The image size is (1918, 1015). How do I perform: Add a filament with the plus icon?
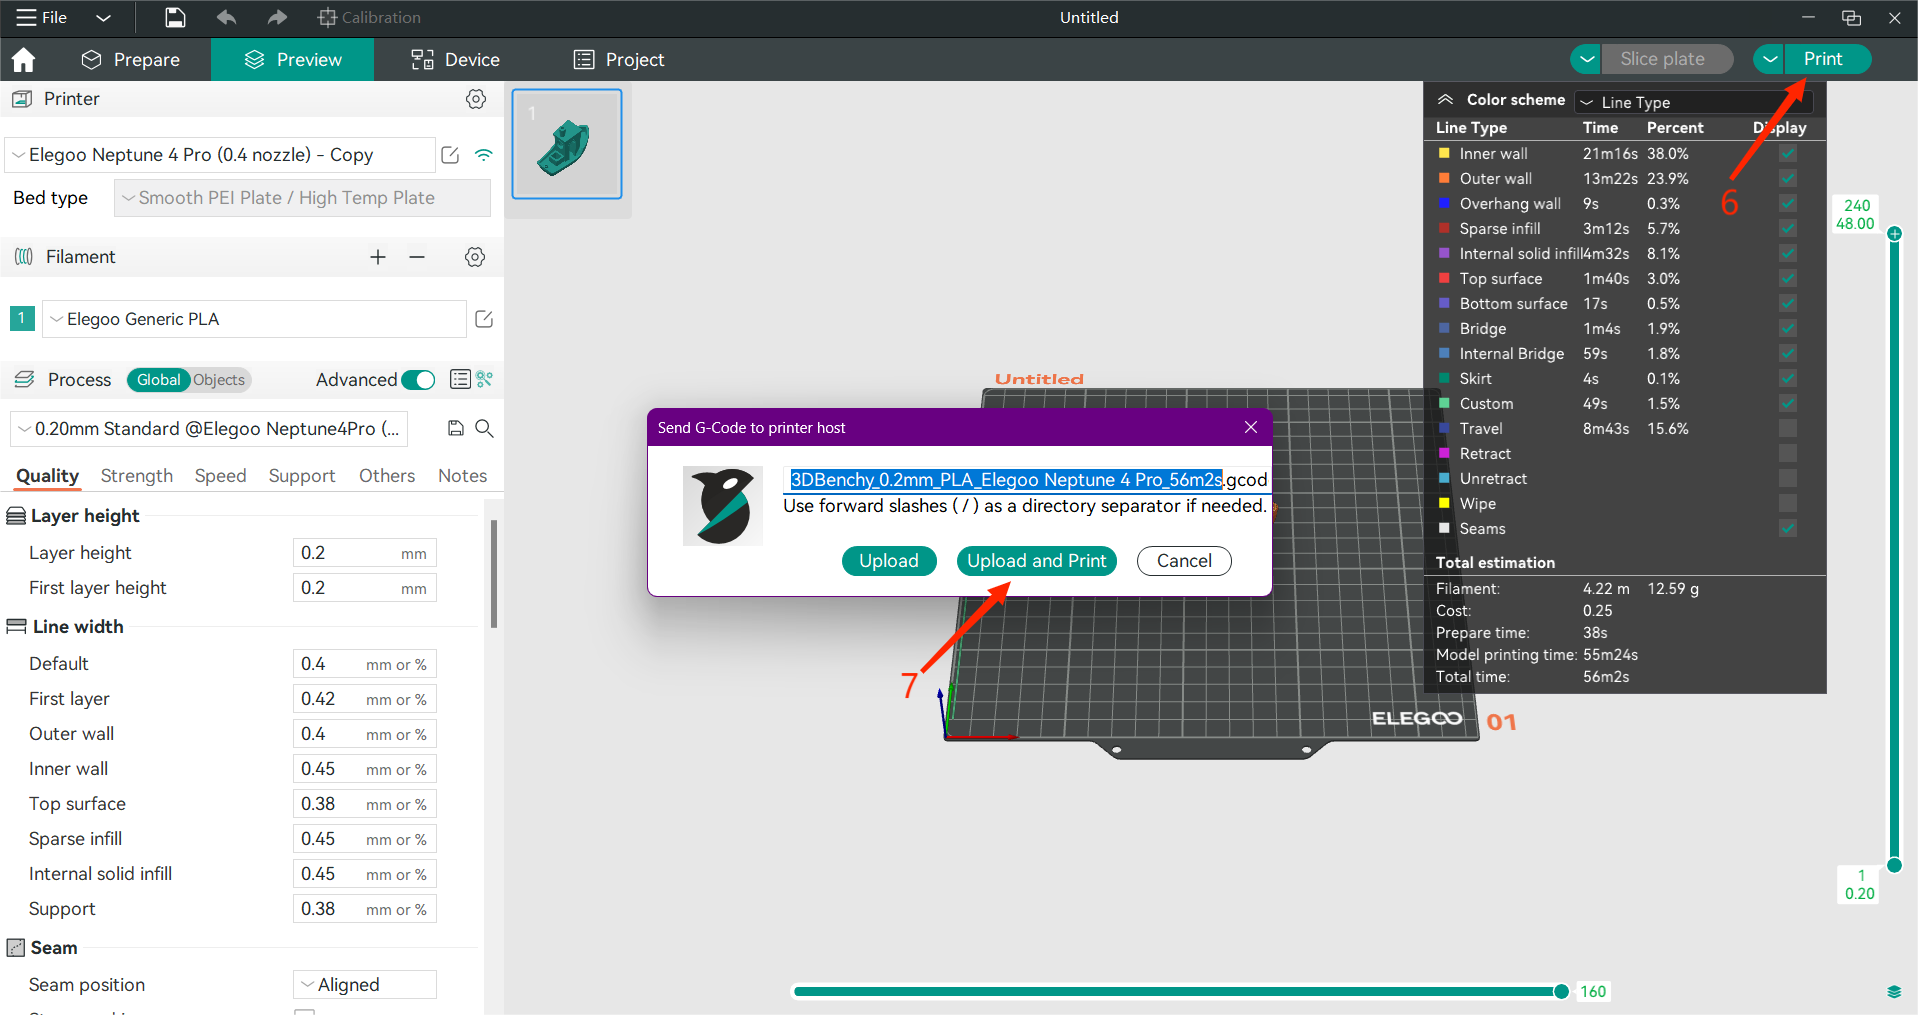[x=378, y=257]
